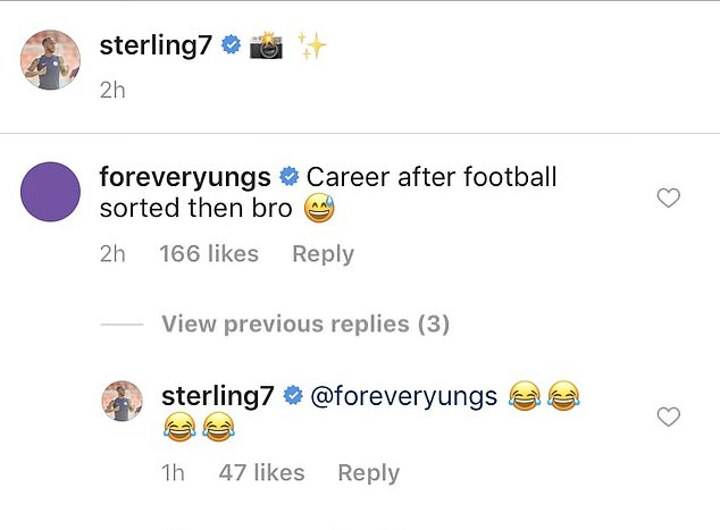This screenshot has width=720, height=530.
Task: Open sterling7 profile picture at the top
Action: [x=50, y=59]
